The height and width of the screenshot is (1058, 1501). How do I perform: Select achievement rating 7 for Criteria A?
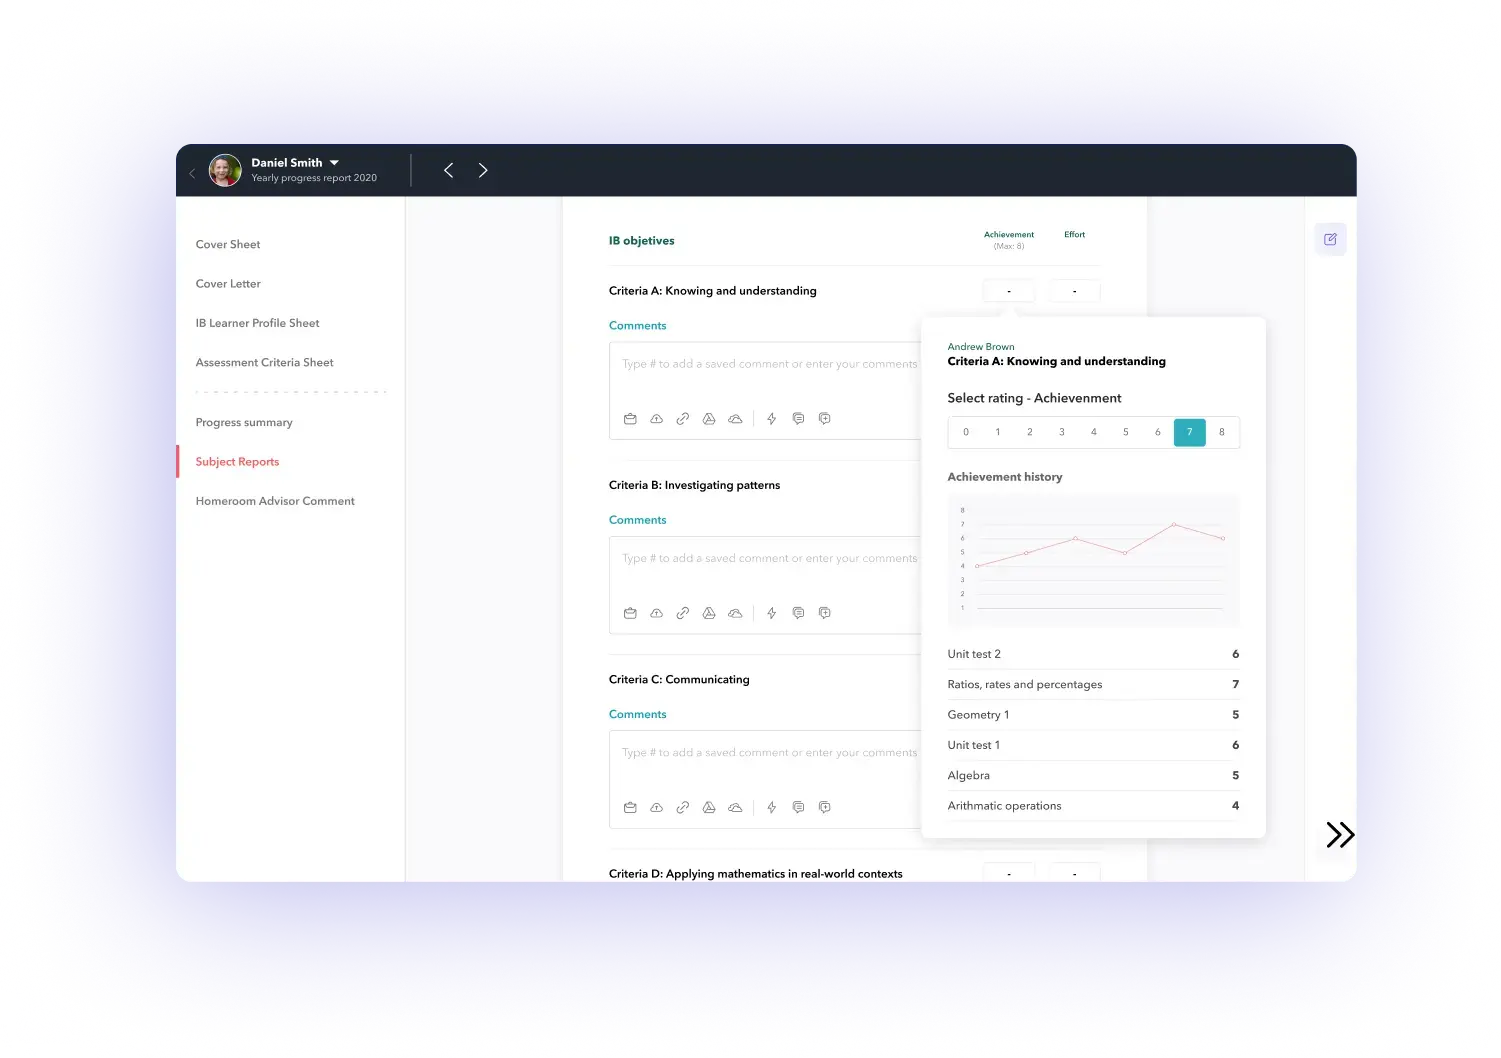pos(1189,432)
